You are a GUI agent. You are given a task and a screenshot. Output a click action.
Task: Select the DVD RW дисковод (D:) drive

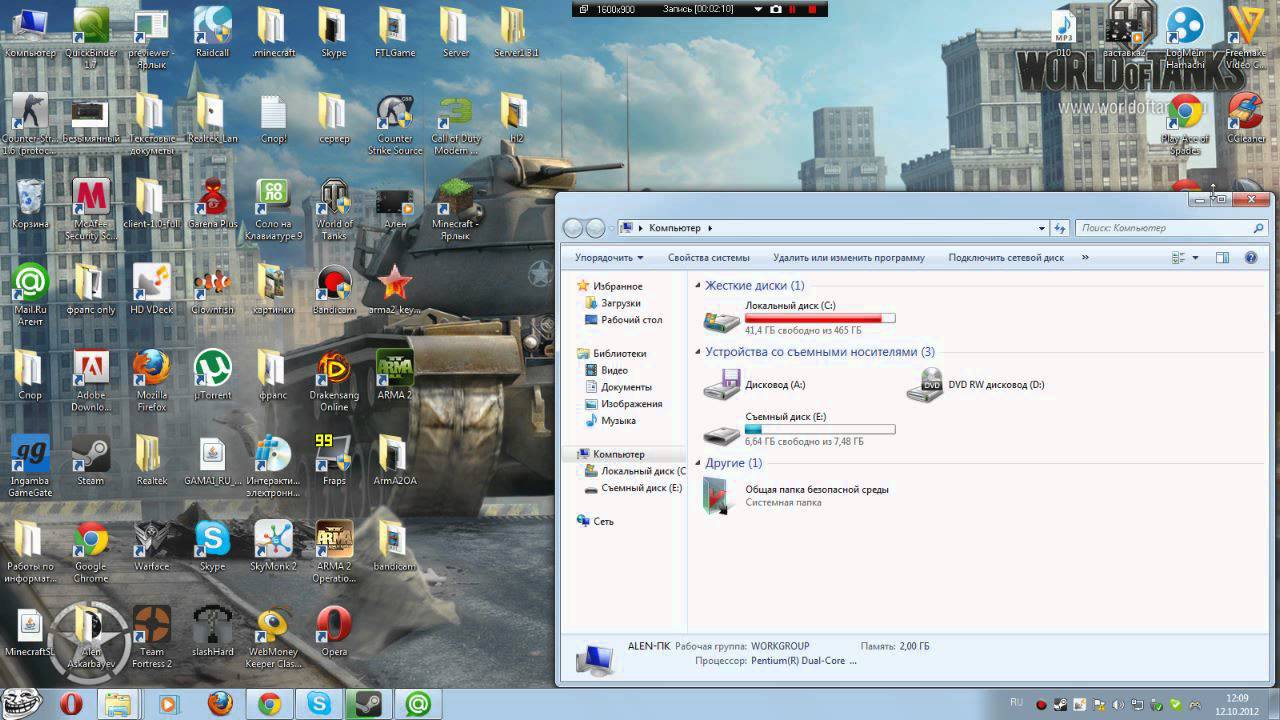click(975, 385)
